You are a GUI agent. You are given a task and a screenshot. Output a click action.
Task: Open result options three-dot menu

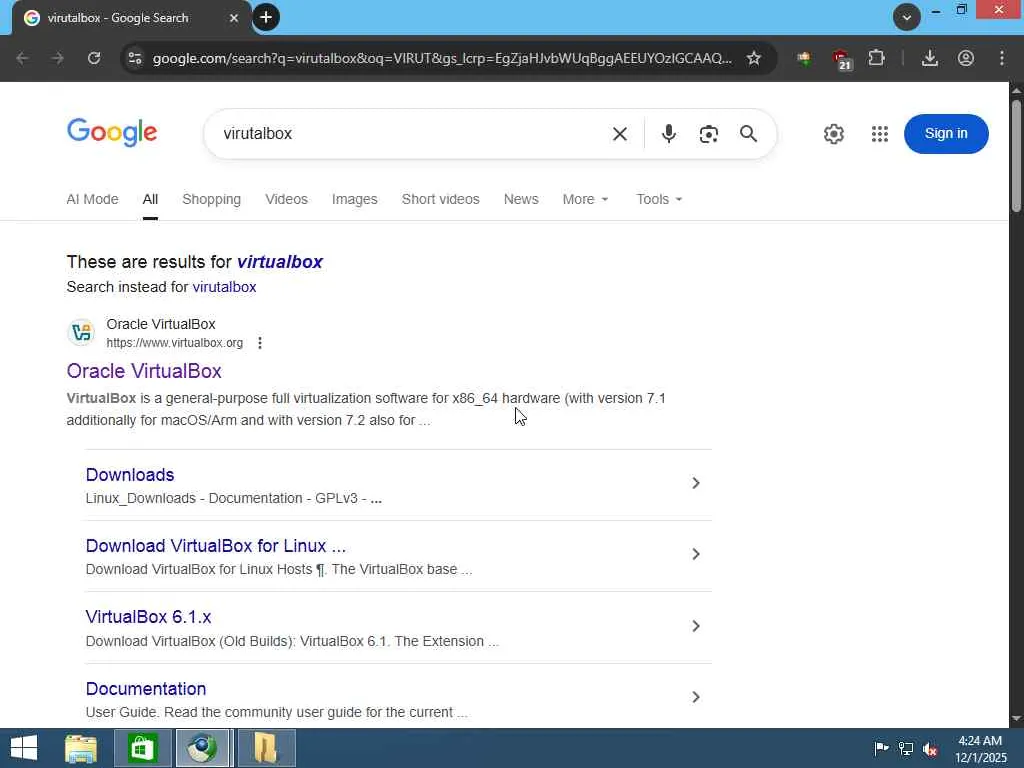click(x=260, y=343)
